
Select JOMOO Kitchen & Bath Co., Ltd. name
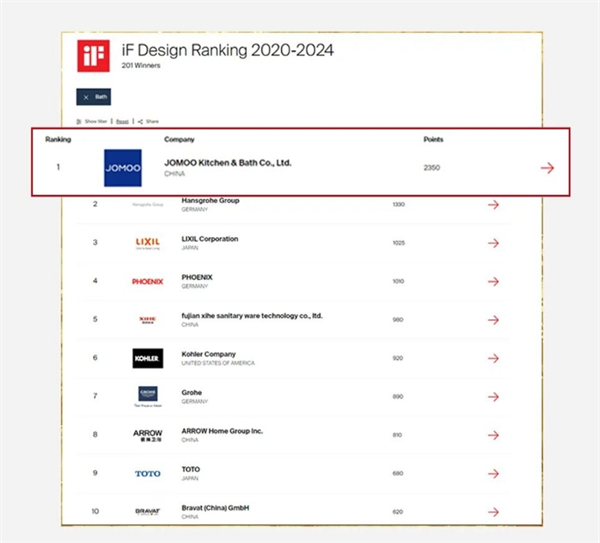[x=228, y=163]
